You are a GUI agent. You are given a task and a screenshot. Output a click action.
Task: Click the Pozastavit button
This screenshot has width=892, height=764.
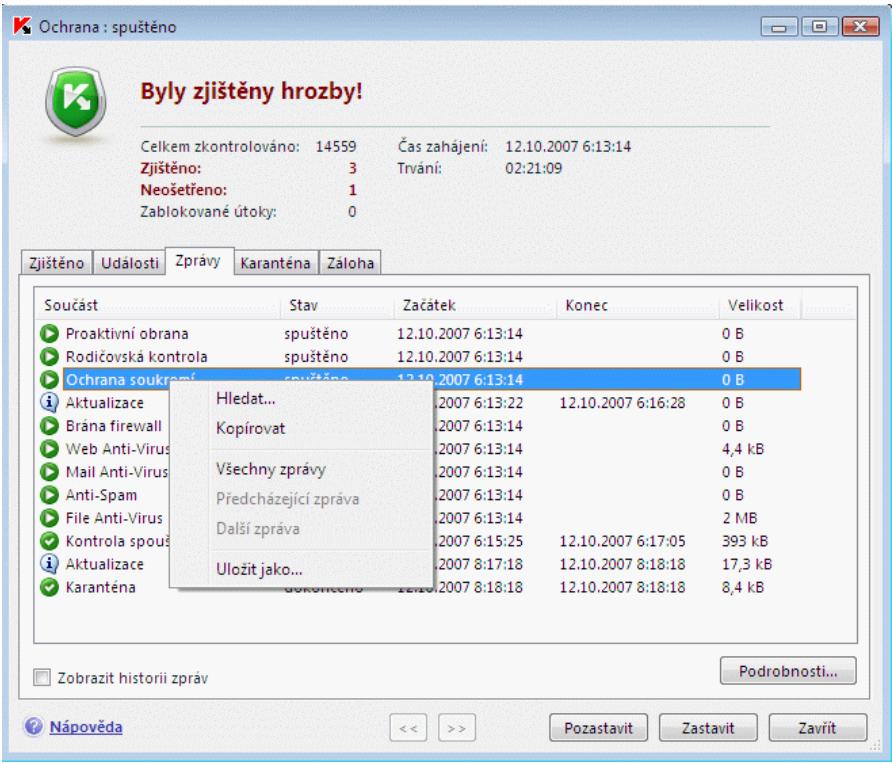[598, 728]
